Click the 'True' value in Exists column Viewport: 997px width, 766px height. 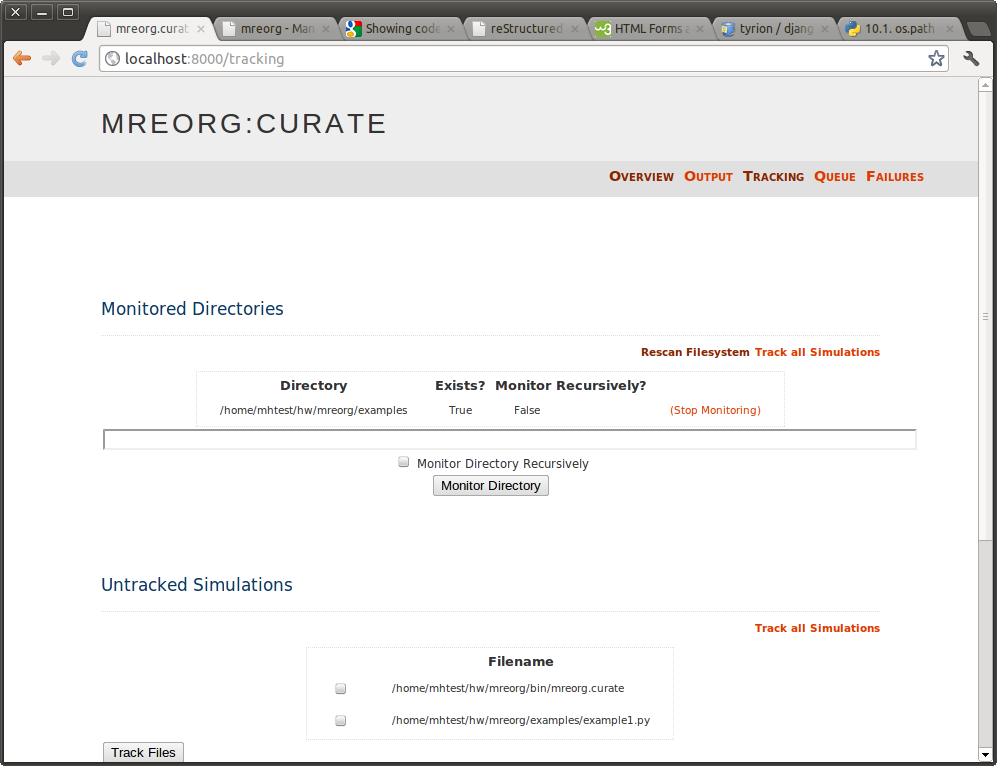tap(460, 411)
